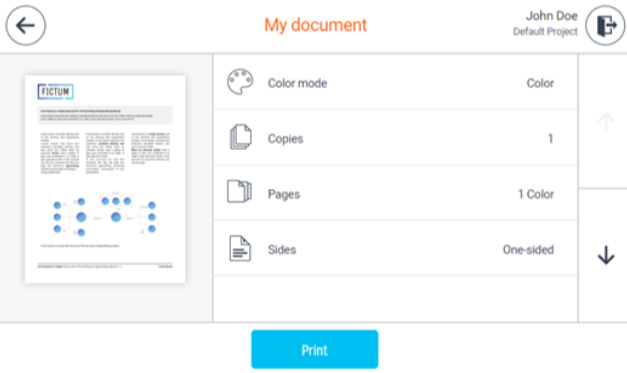This screenshot has width=627, height=373.
Task: Change the copies count value 1
Action: [x=551, y=138]
